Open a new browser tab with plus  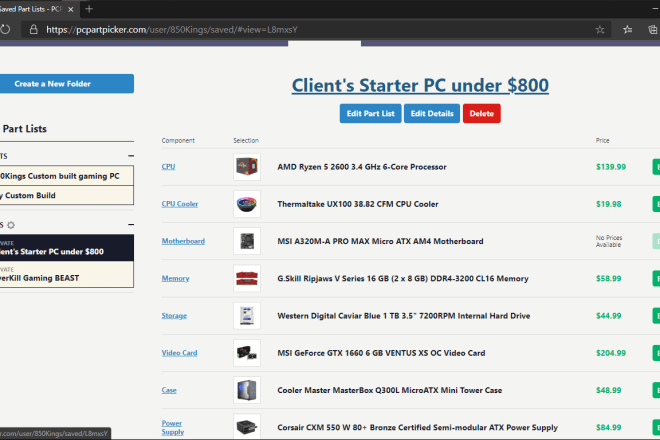tap(89, 9)
